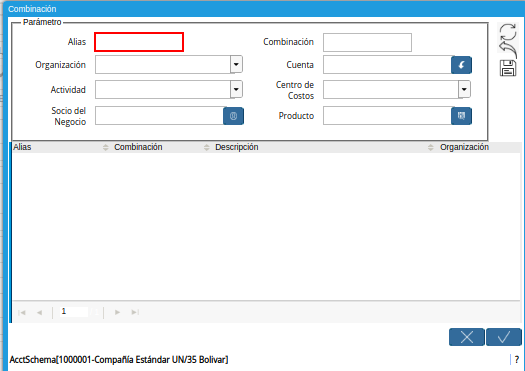The height and width of the screenshot is (371, 525).
Task: Expand the Centro de Costos dropdown arrow
Action: [x=464, y=89]
